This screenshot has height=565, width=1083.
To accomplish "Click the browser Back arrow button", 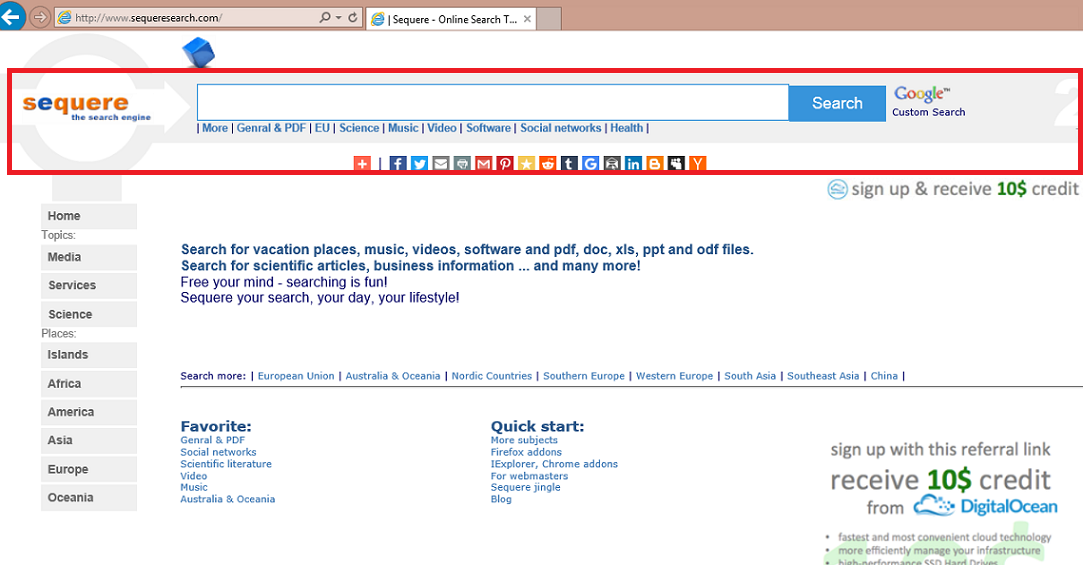I will tap(12, 16).
